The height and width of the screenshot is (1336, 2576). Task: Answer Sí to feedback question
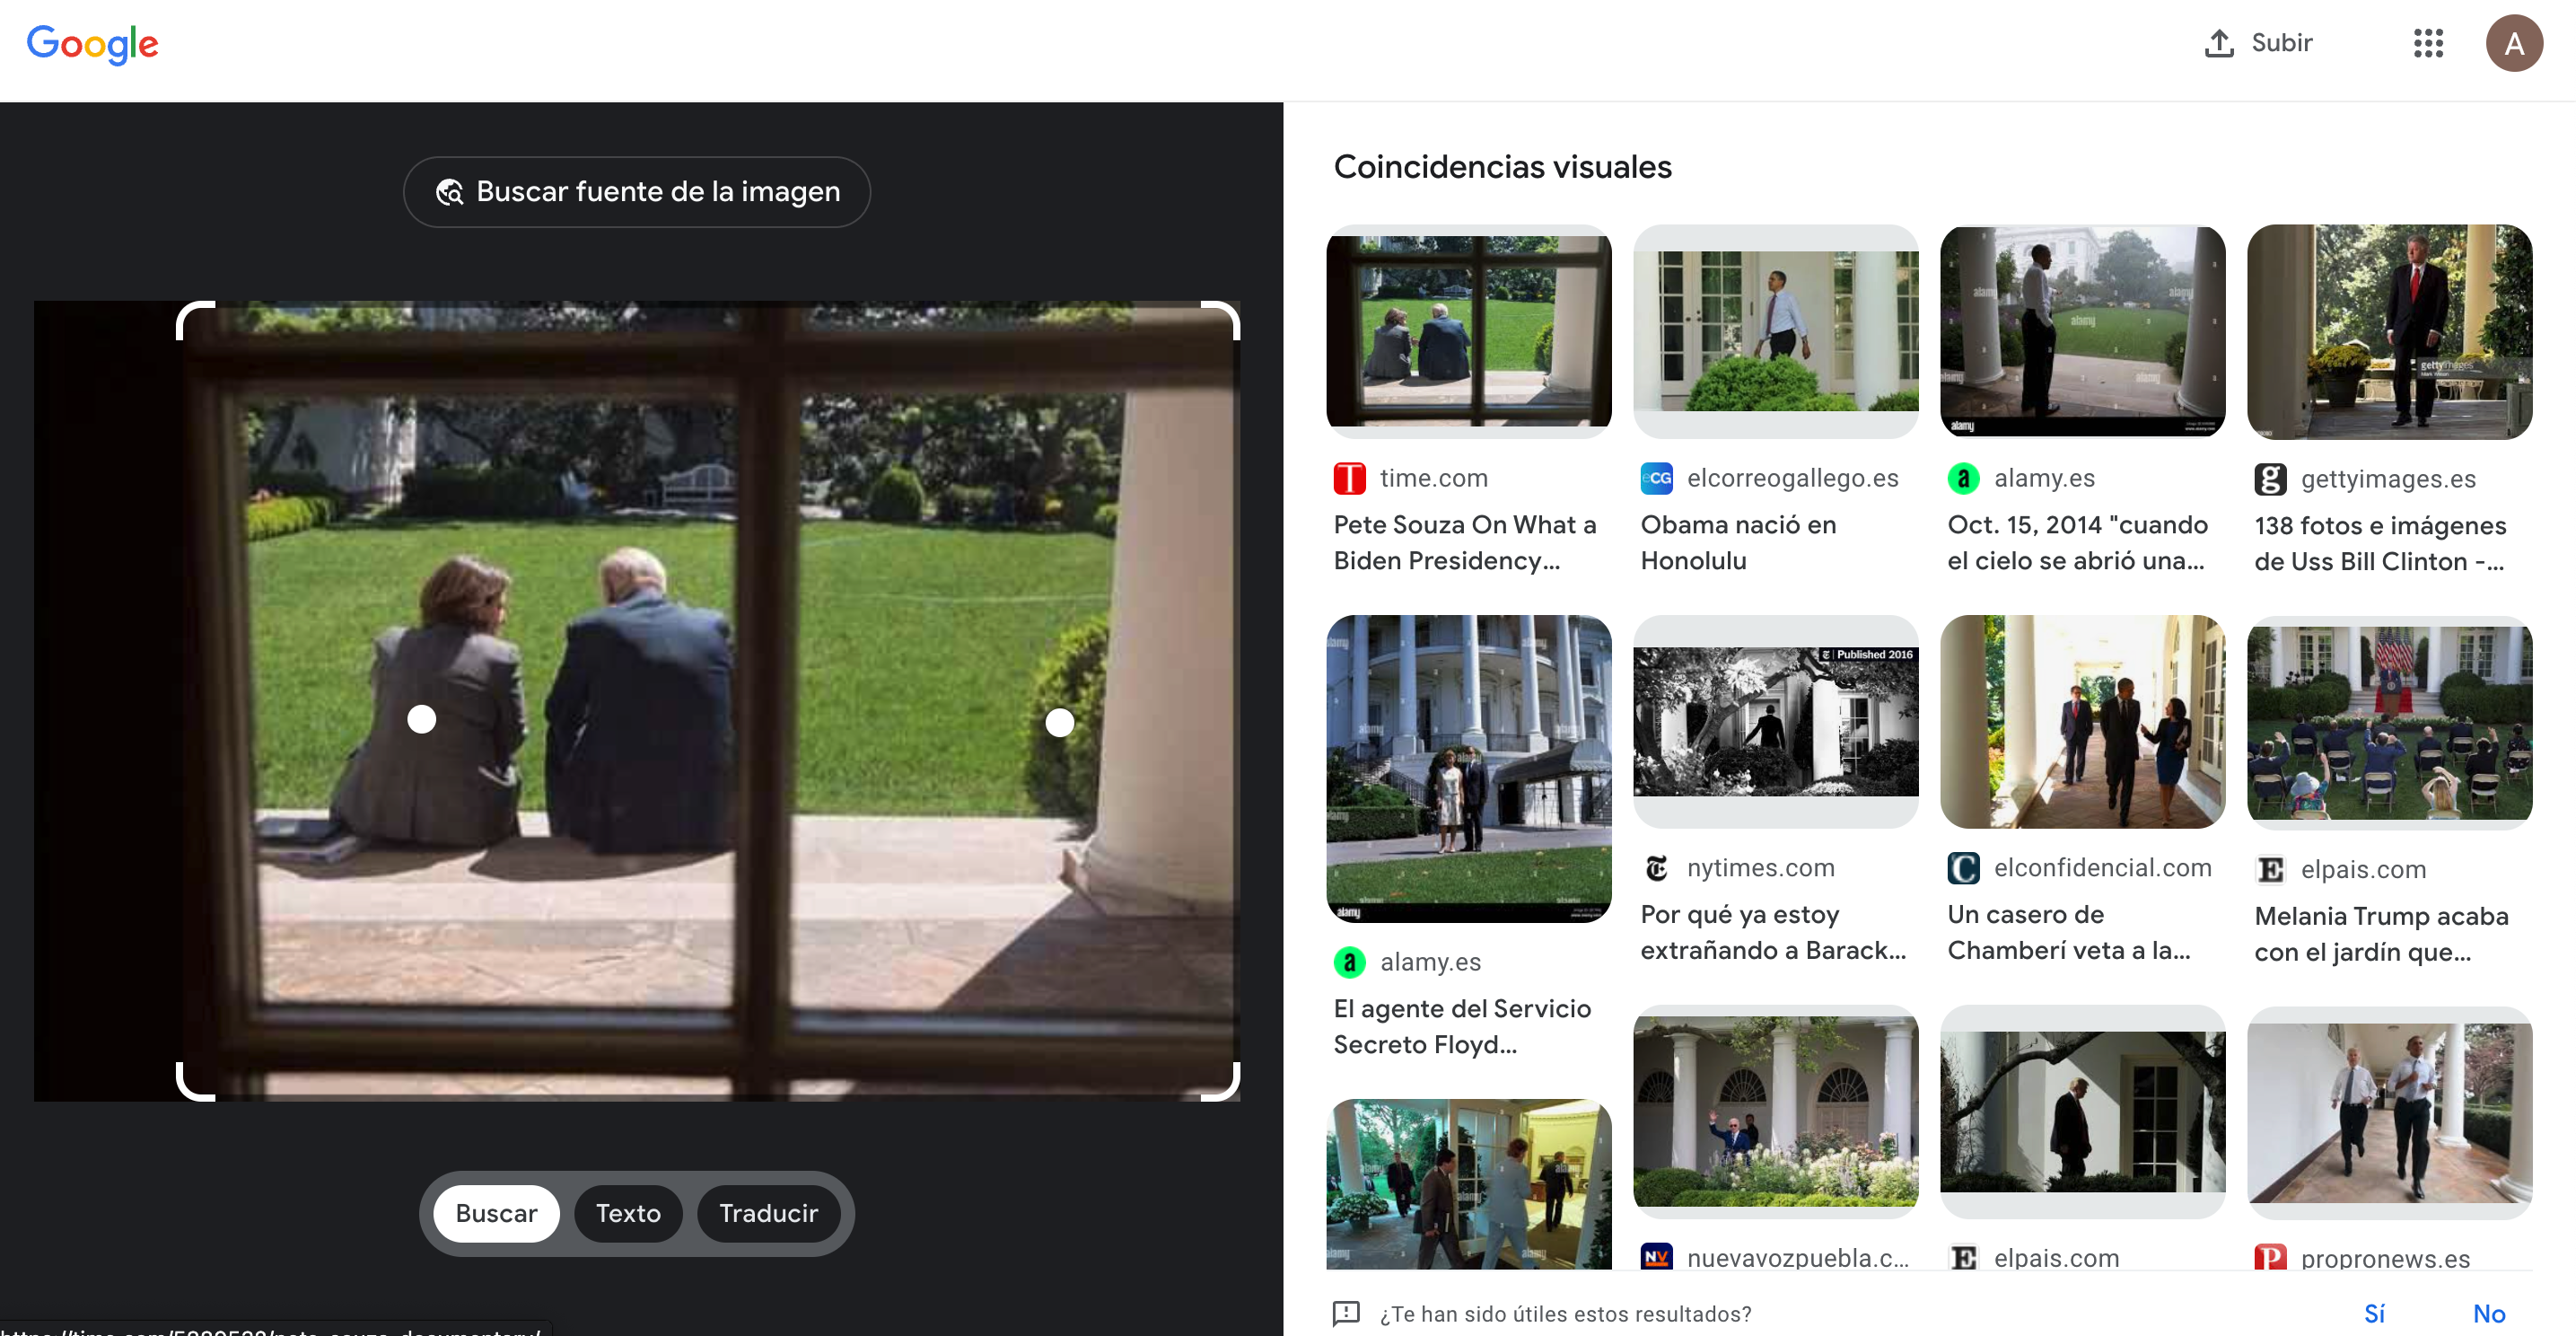2374,1313
